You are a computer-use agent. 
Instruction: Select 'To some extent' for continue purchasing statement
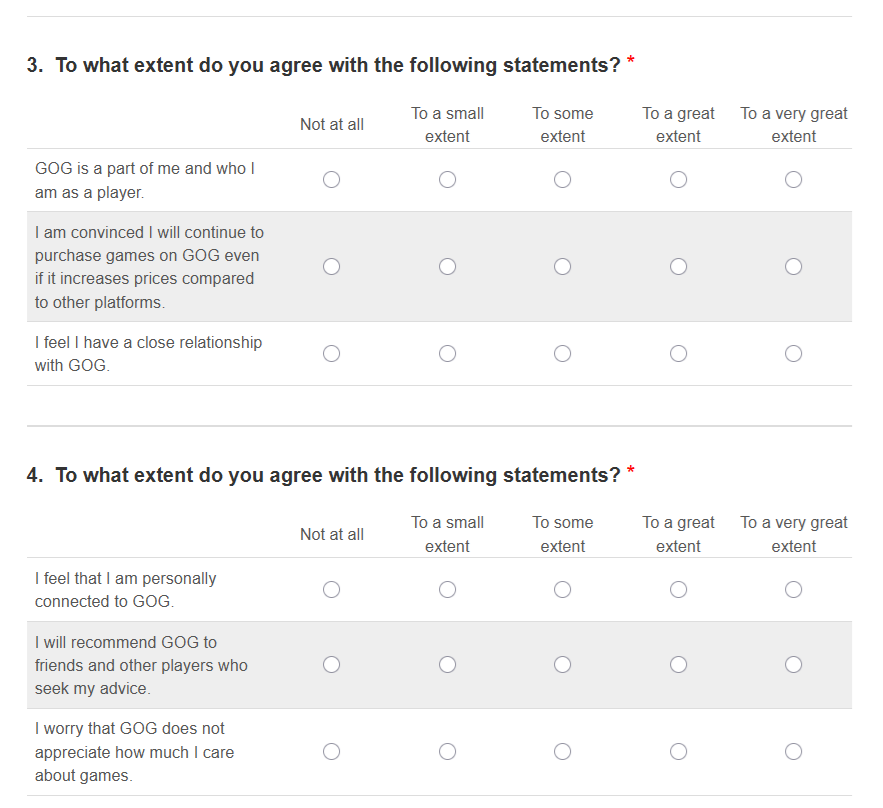click(x=563, y=267)
